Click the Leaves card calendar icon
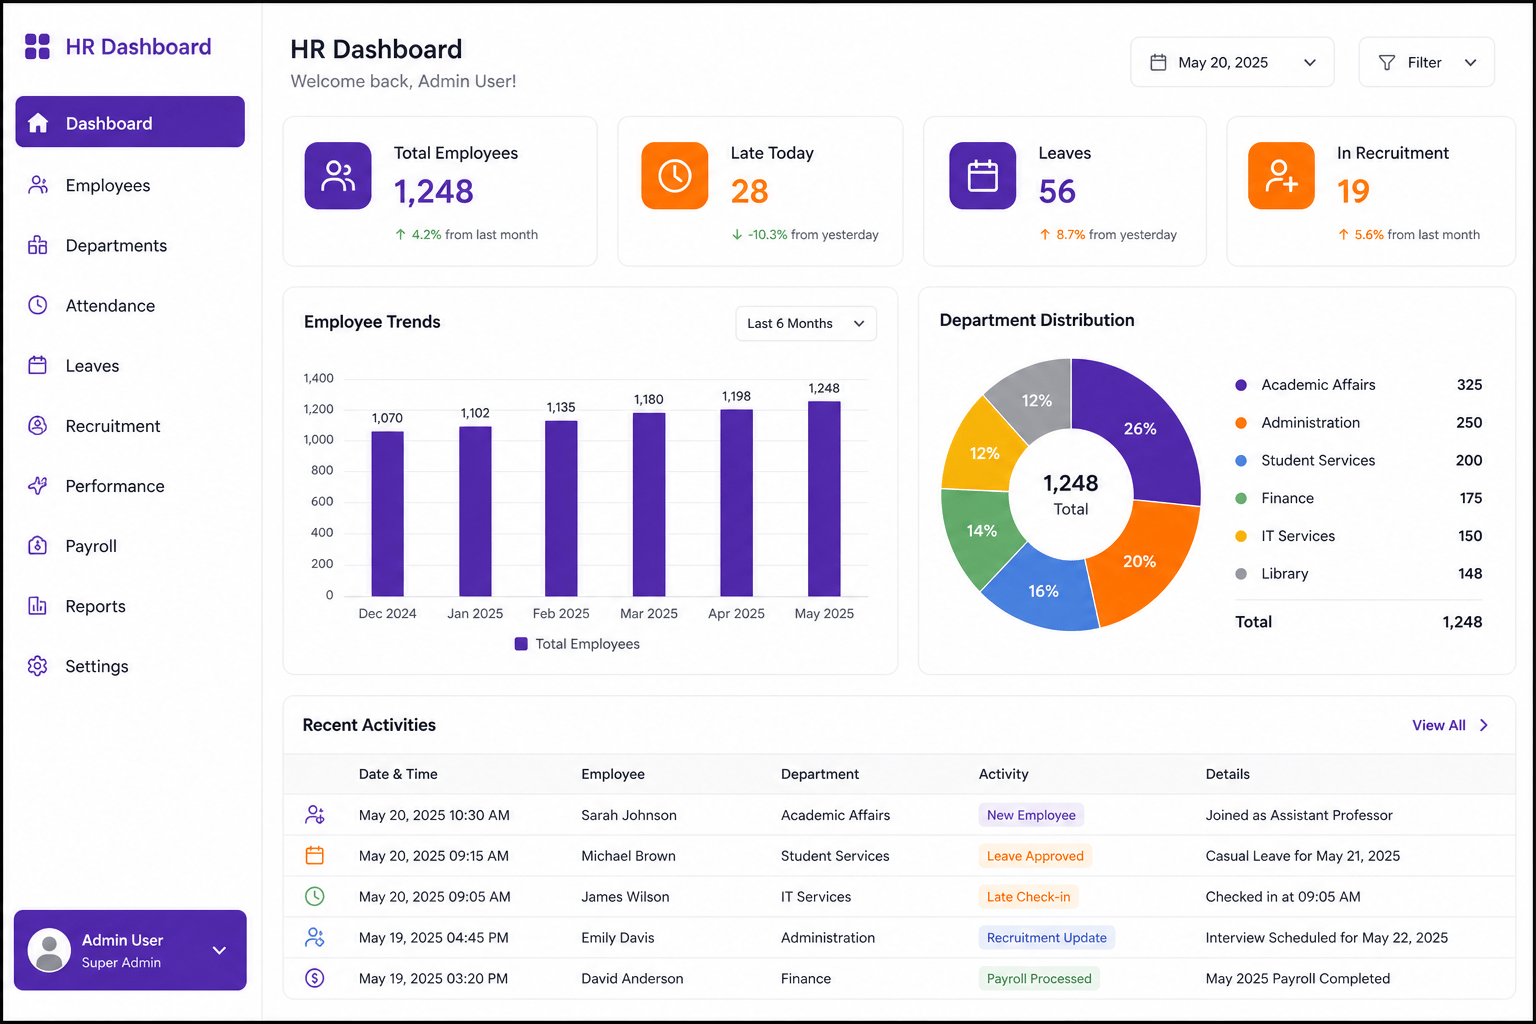 click(983, 176)
